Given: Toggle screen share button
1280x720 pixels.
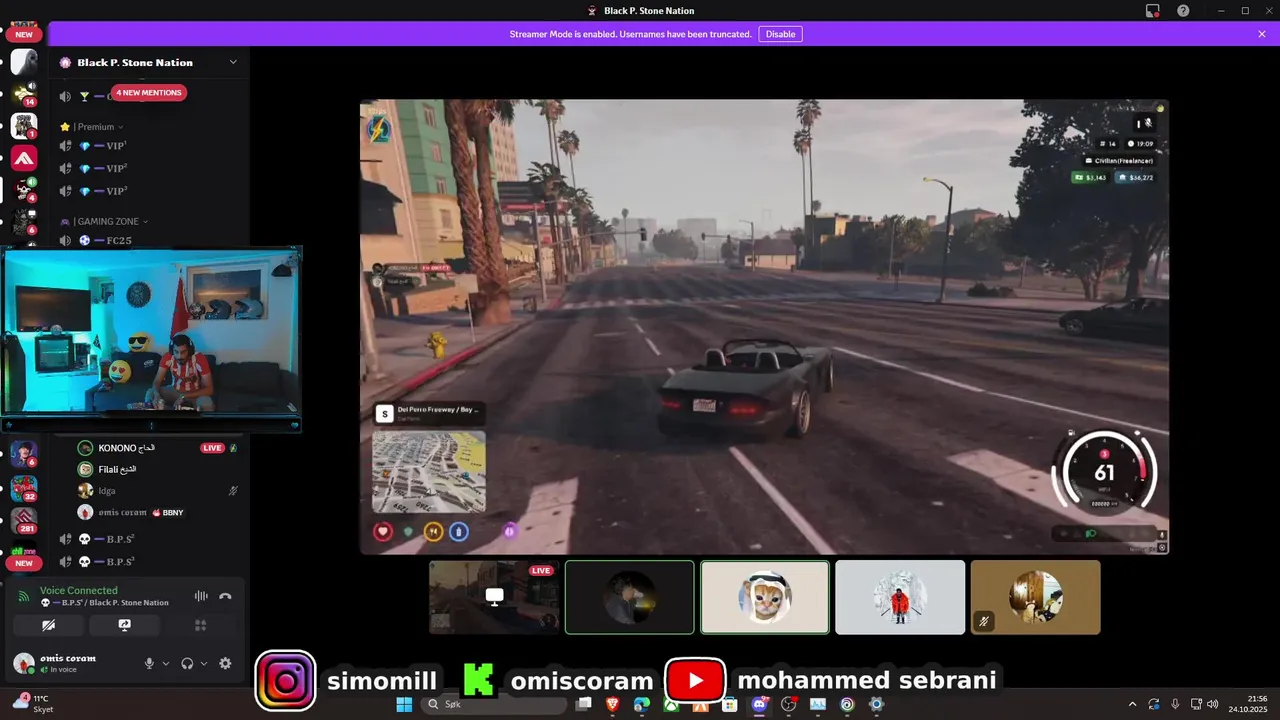Looking at the screenshot, I should point(124,625).
